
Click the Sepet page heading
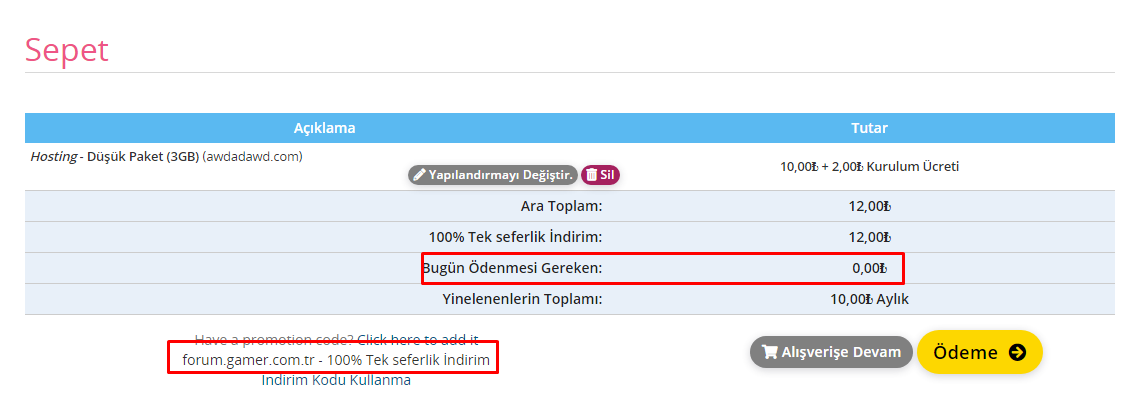[66, 51]
